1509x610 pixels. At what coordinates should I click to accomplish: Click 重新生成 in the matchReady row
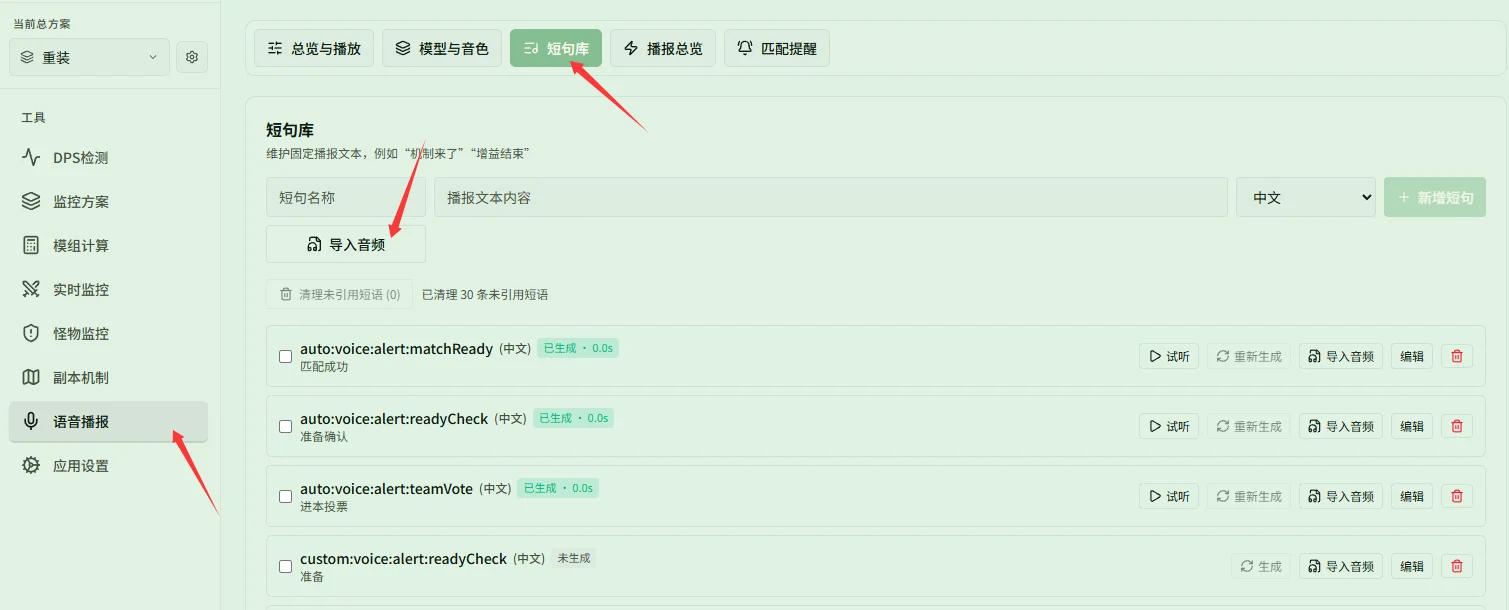tap(1249, 357)
